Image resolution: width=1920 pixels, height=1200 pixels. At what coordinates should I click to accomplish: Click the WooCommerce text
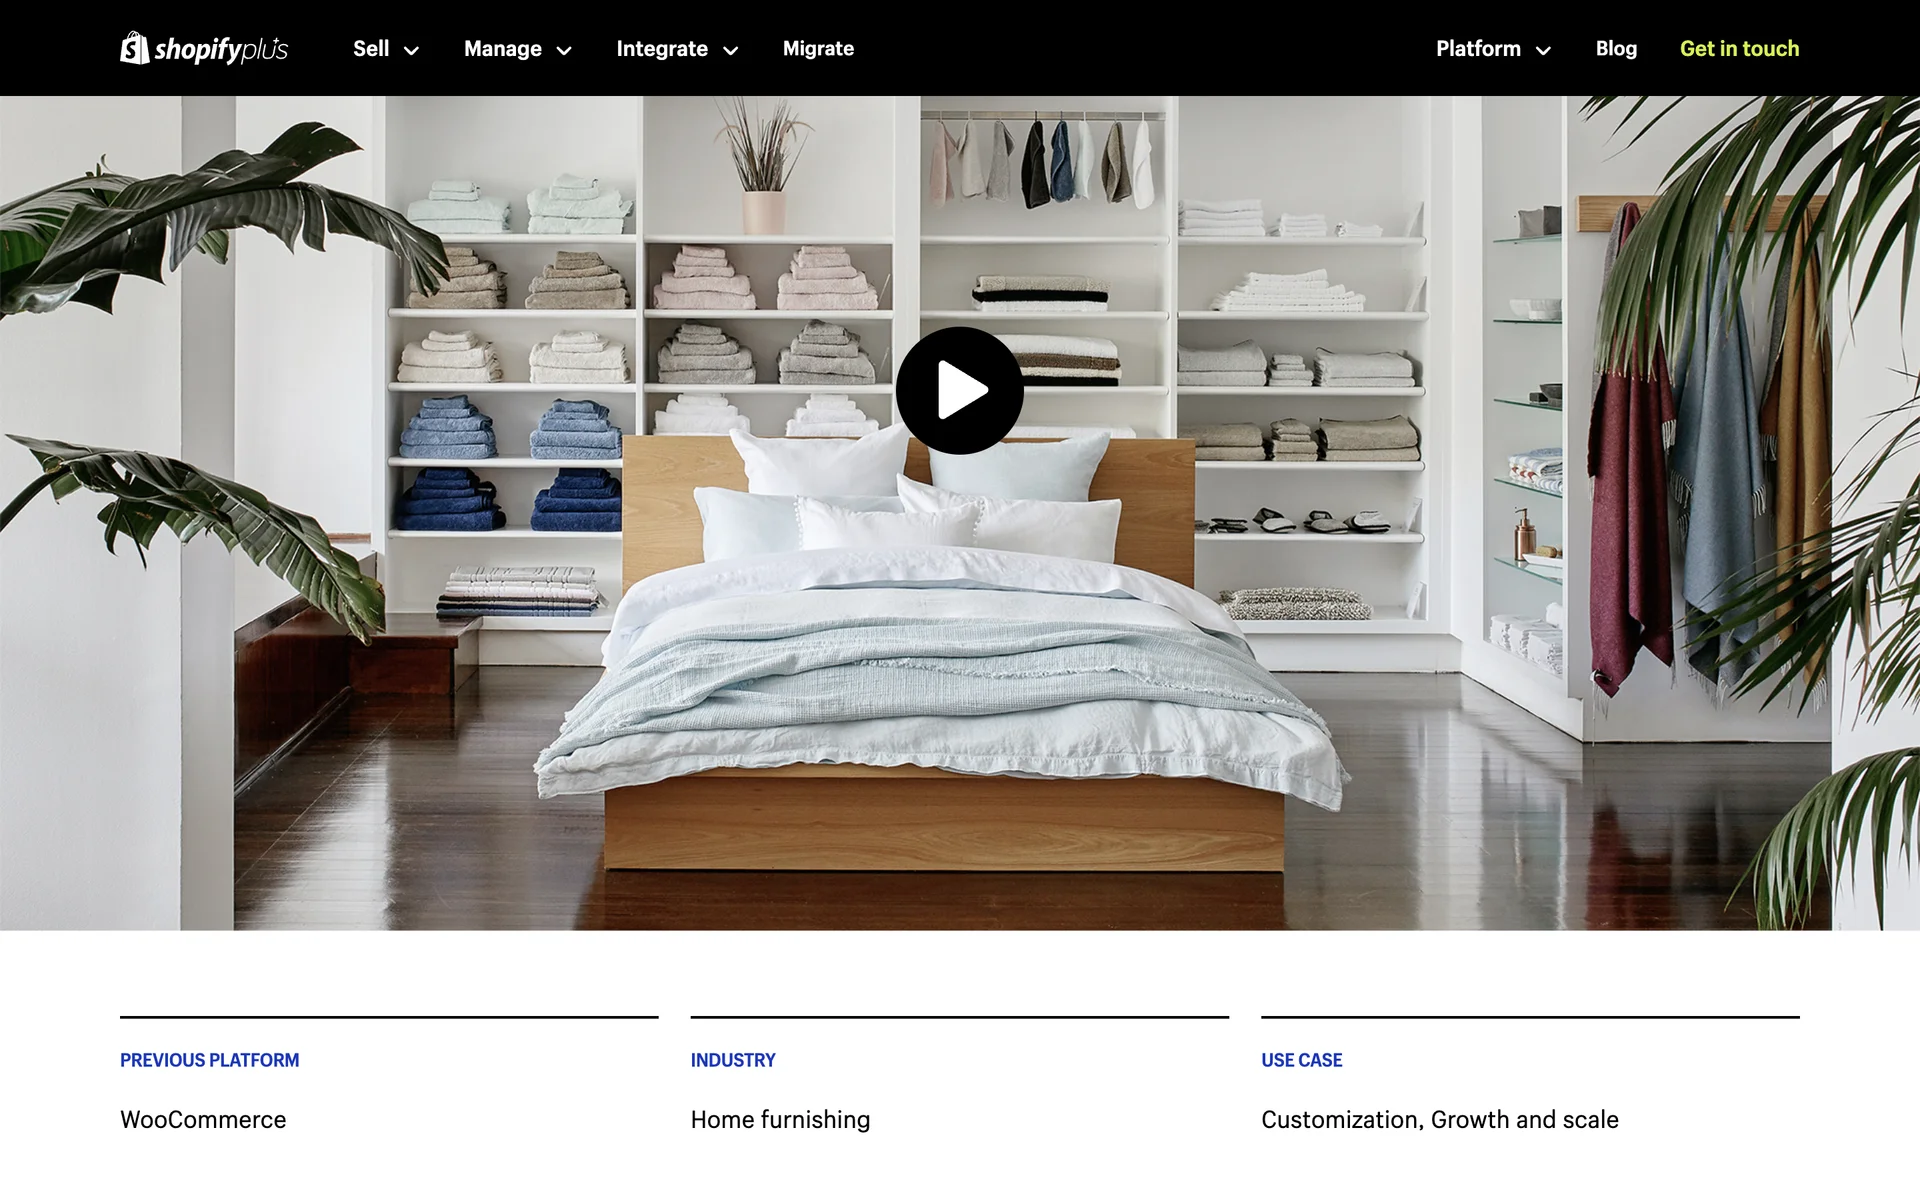tap(203, 1120)
